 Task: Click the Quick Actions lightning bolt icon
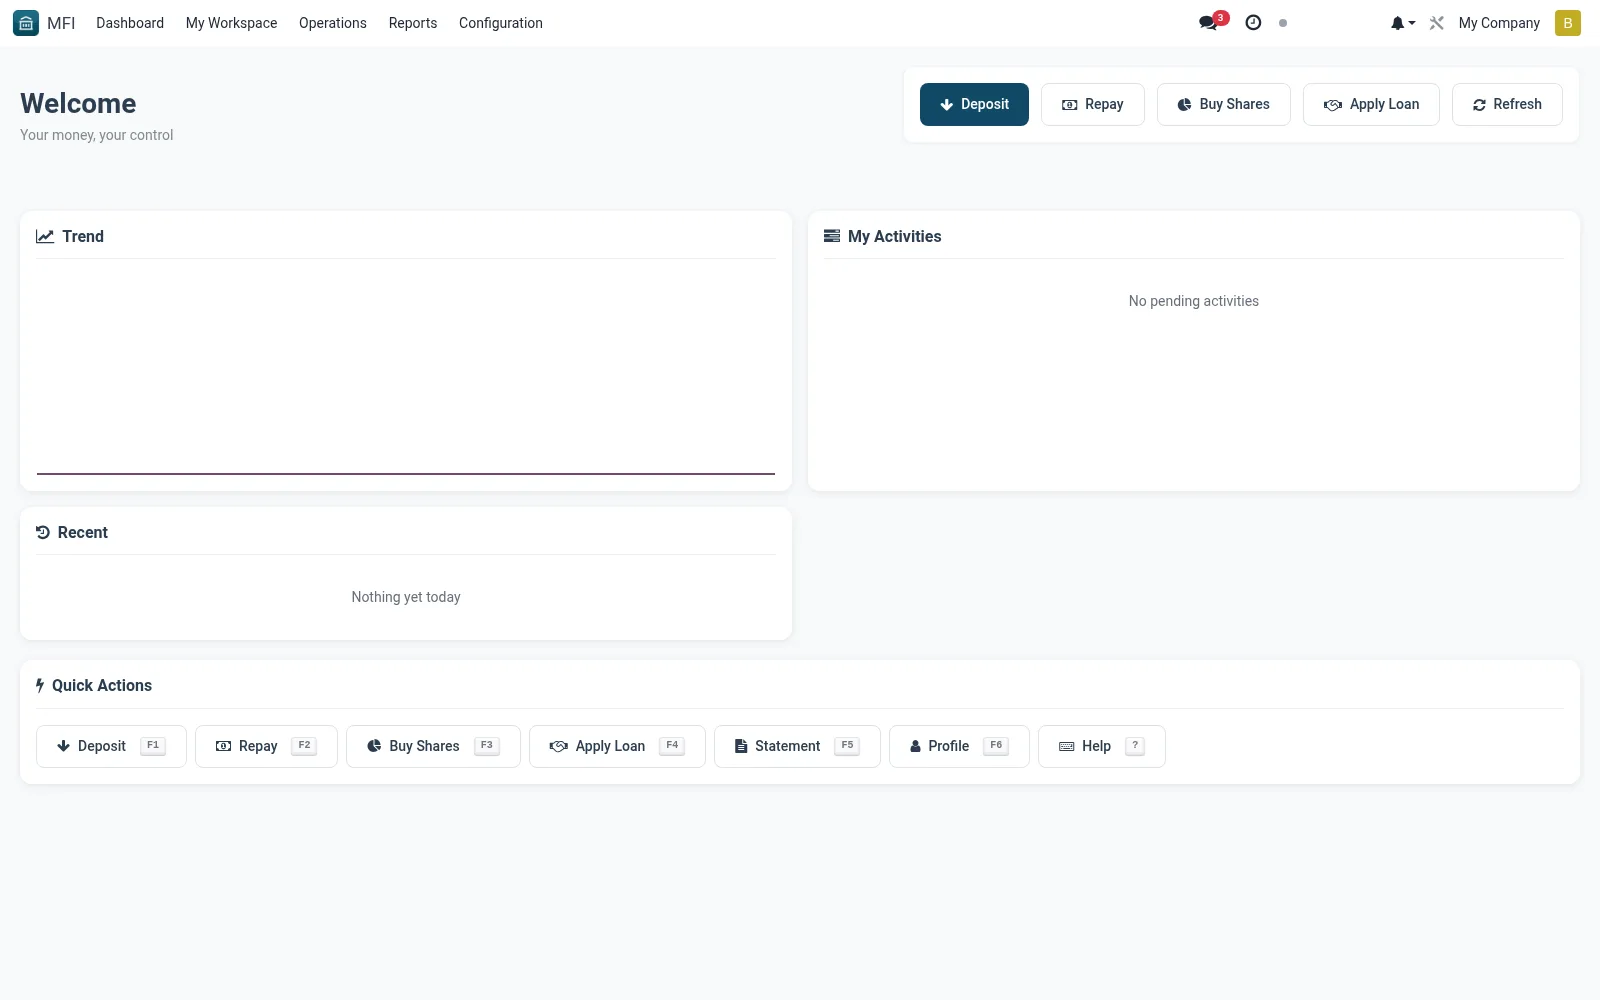(40, 685)
